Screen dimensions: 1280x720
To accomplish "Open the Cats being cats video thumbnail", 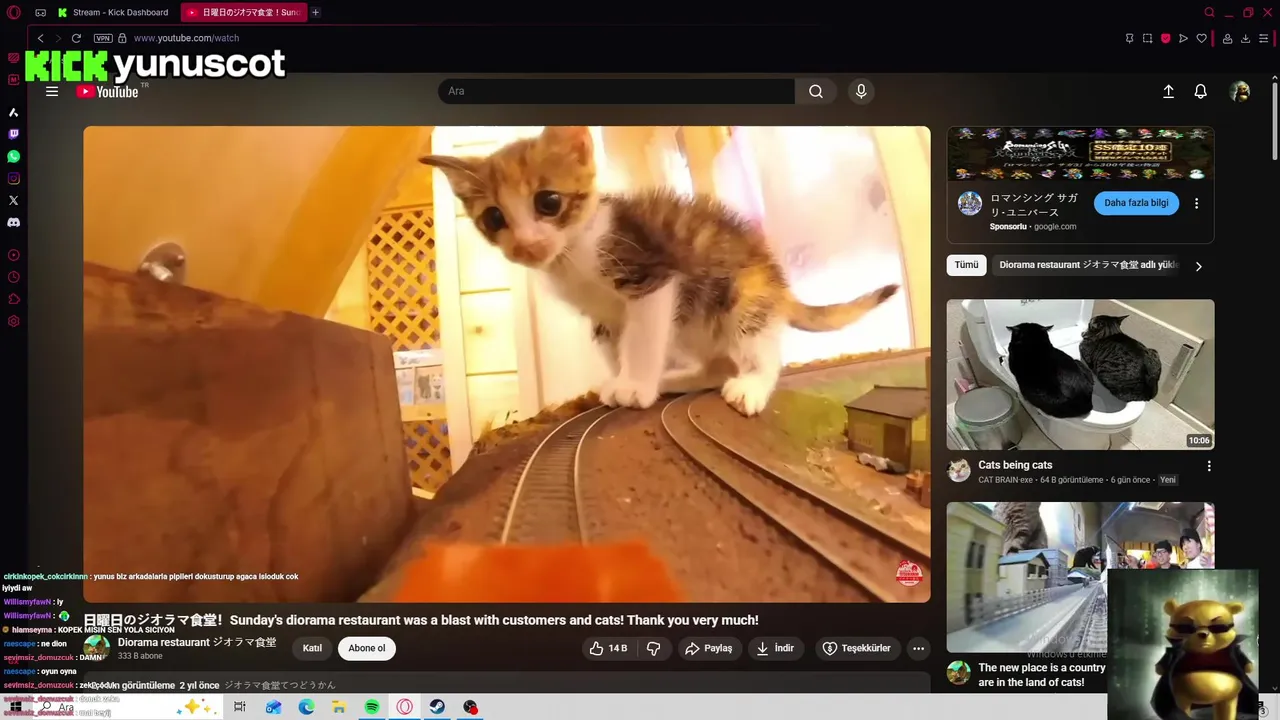I will [1080, 374].
